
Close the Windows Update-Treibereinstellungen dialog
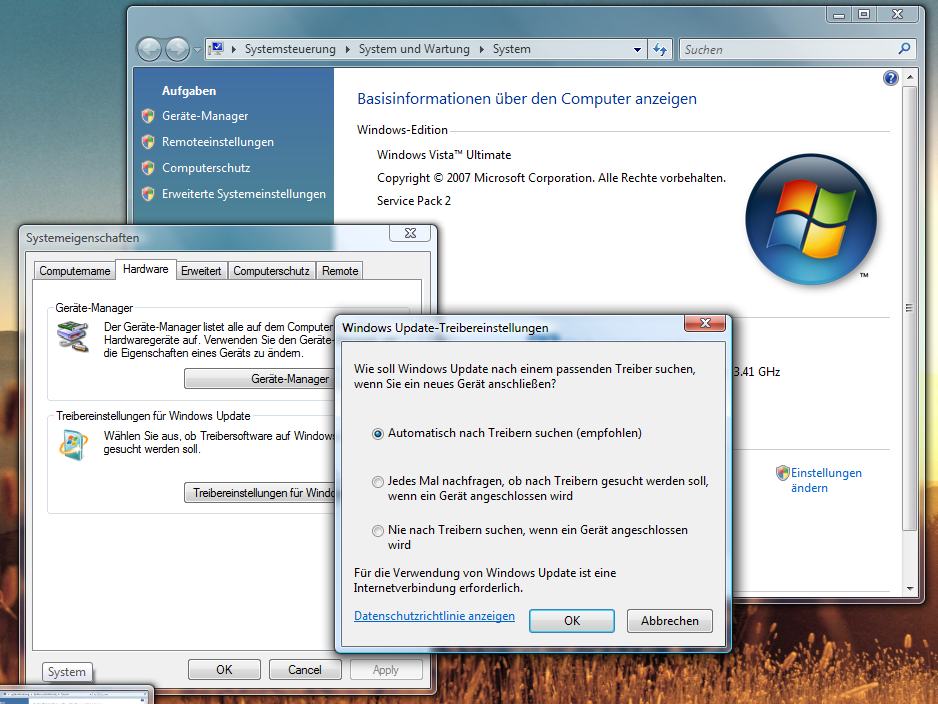coord(705,323)
